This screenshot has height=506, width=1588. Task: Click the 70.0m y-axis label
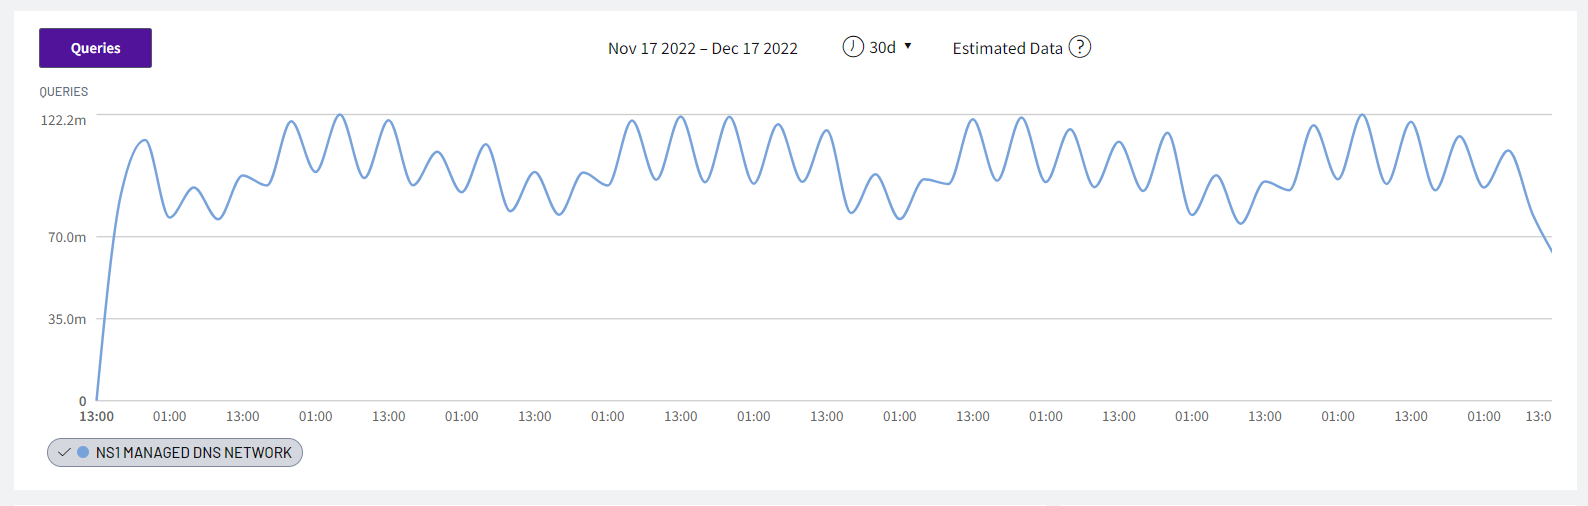click(67, 237)
